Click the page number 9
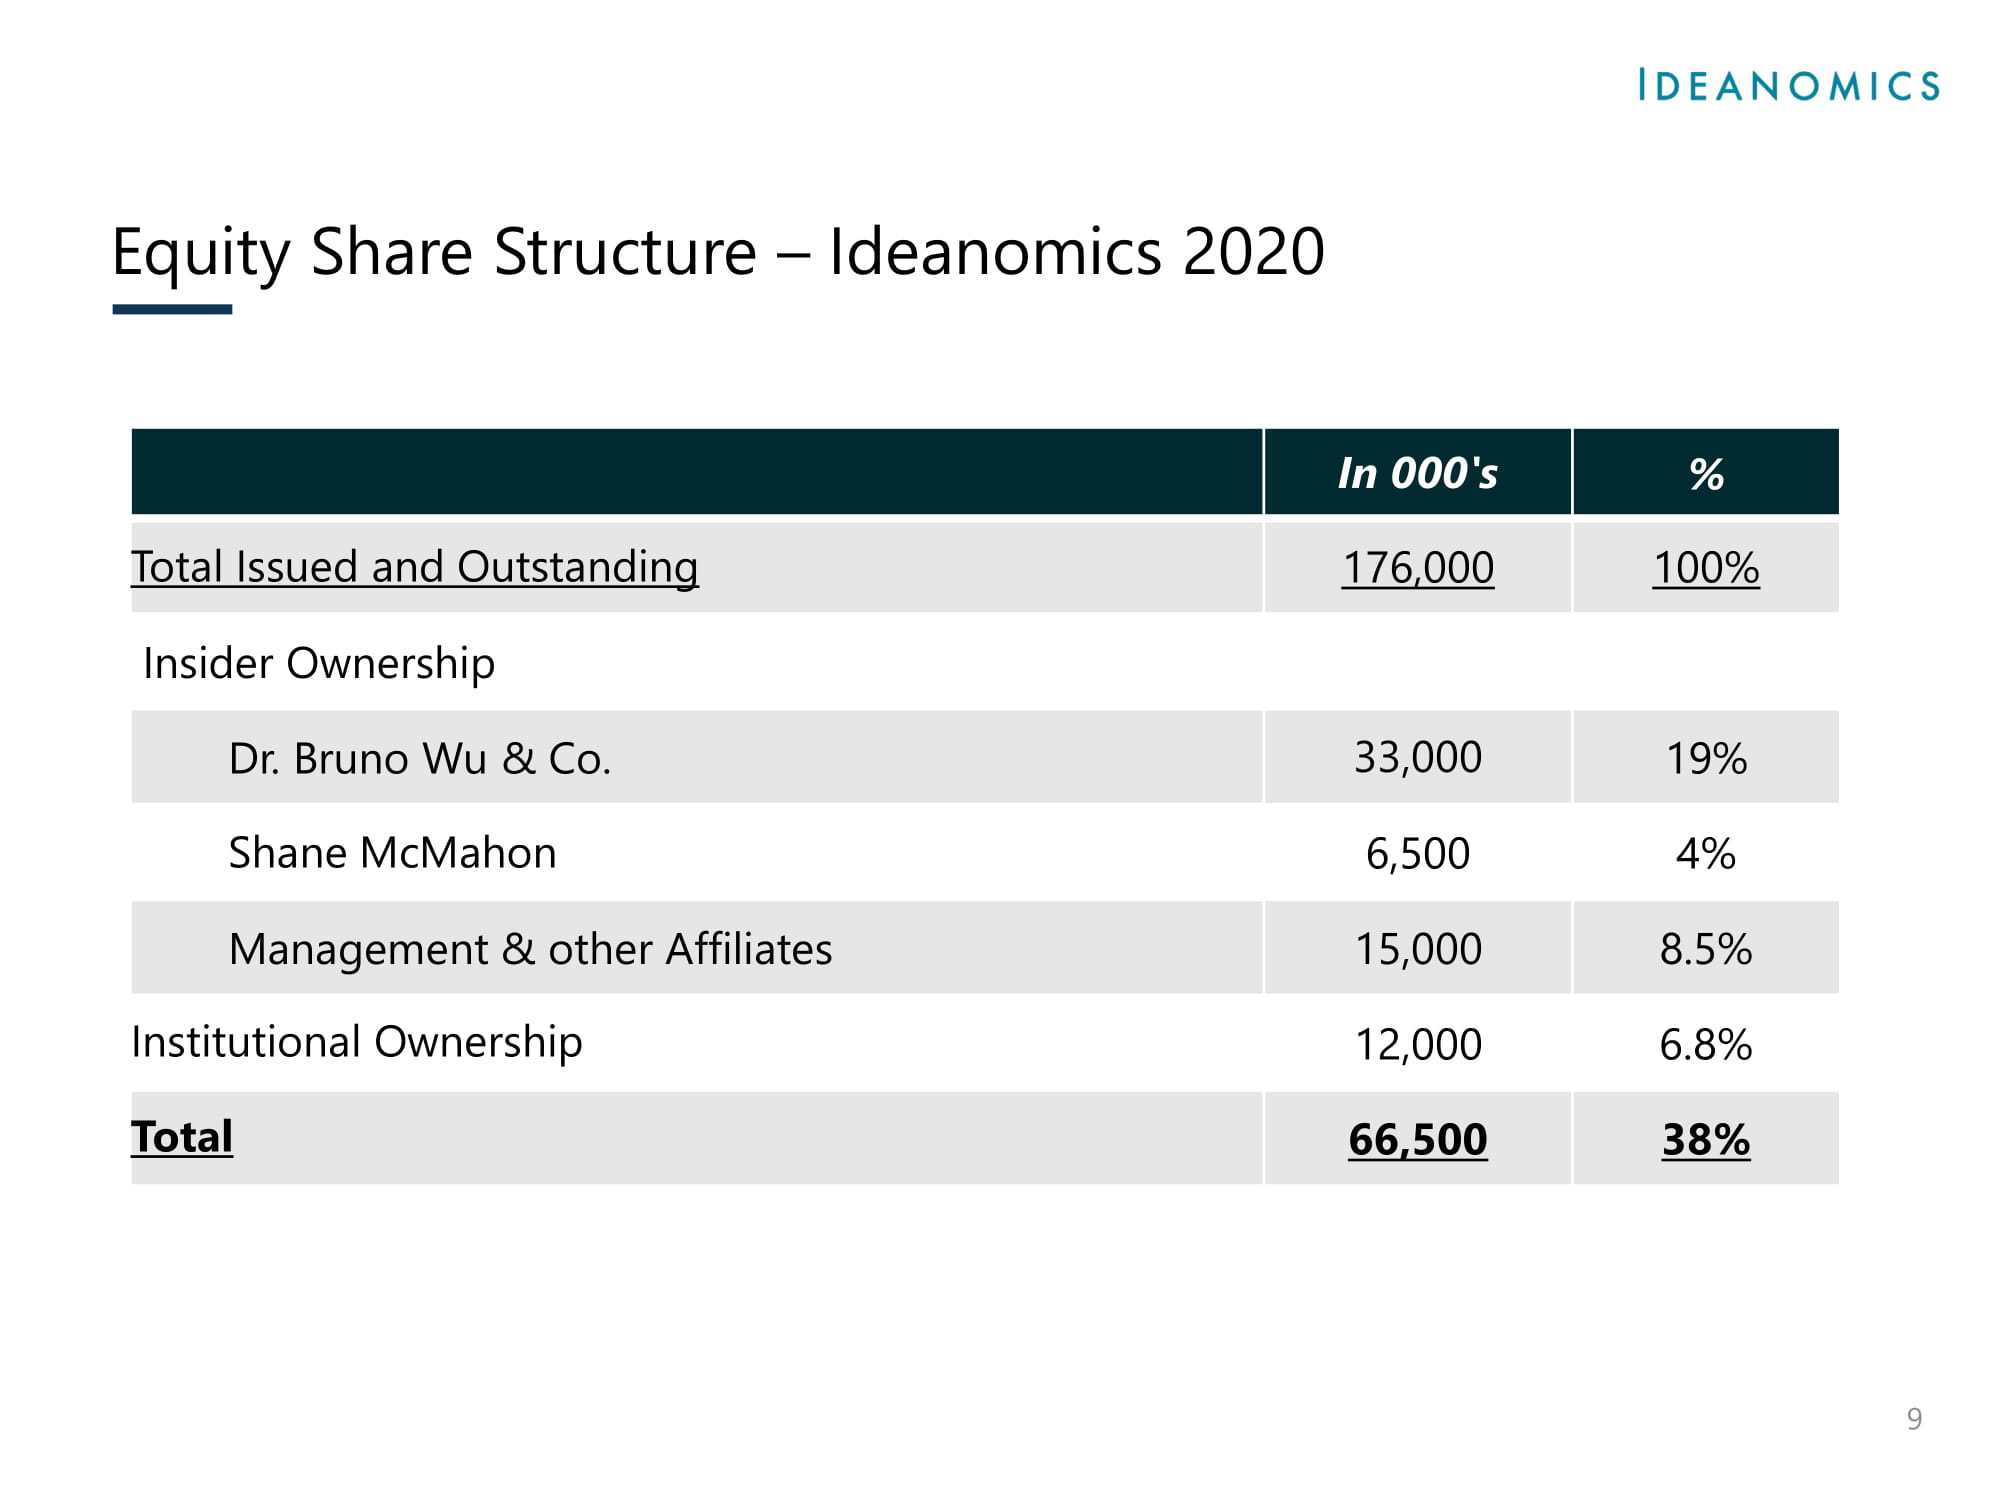 [1914, 1419]
